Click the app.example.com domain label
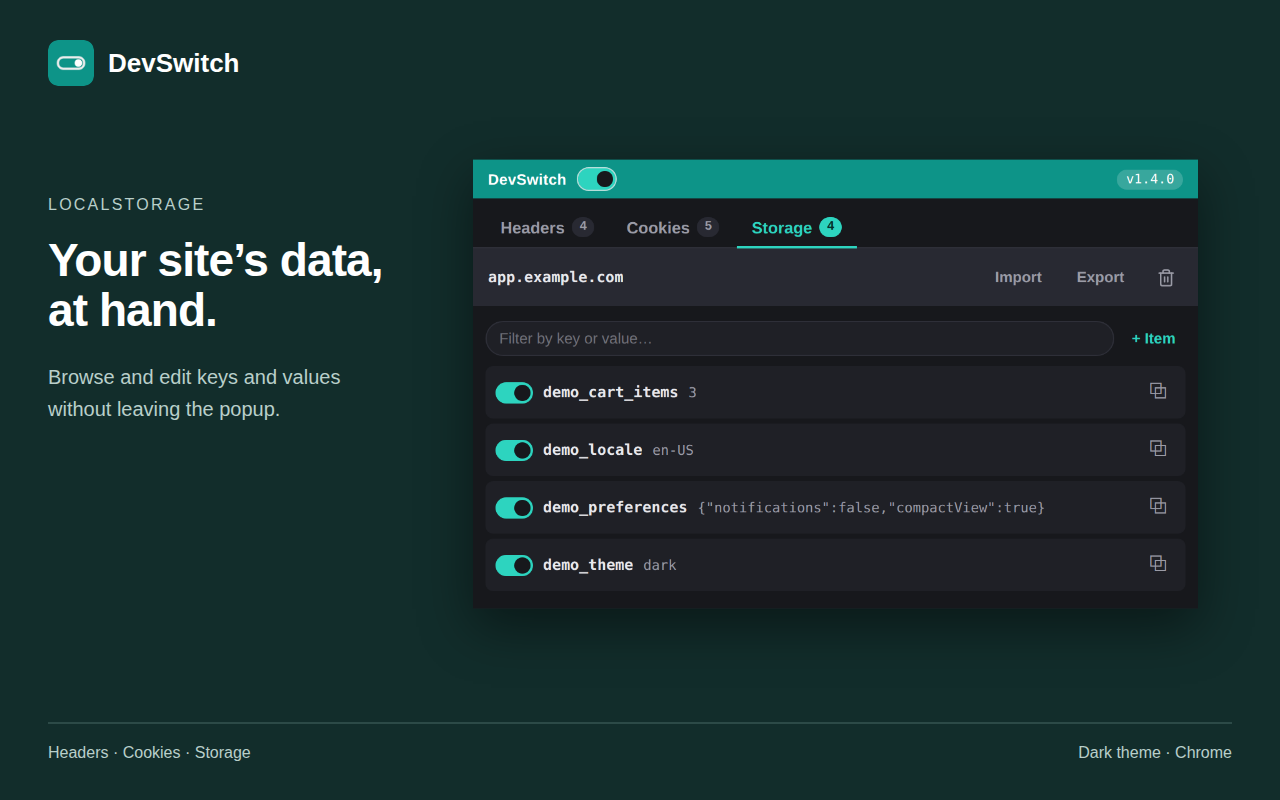Screen dimensions: 1280x800 pyautogui.click(x=556, y=277)
